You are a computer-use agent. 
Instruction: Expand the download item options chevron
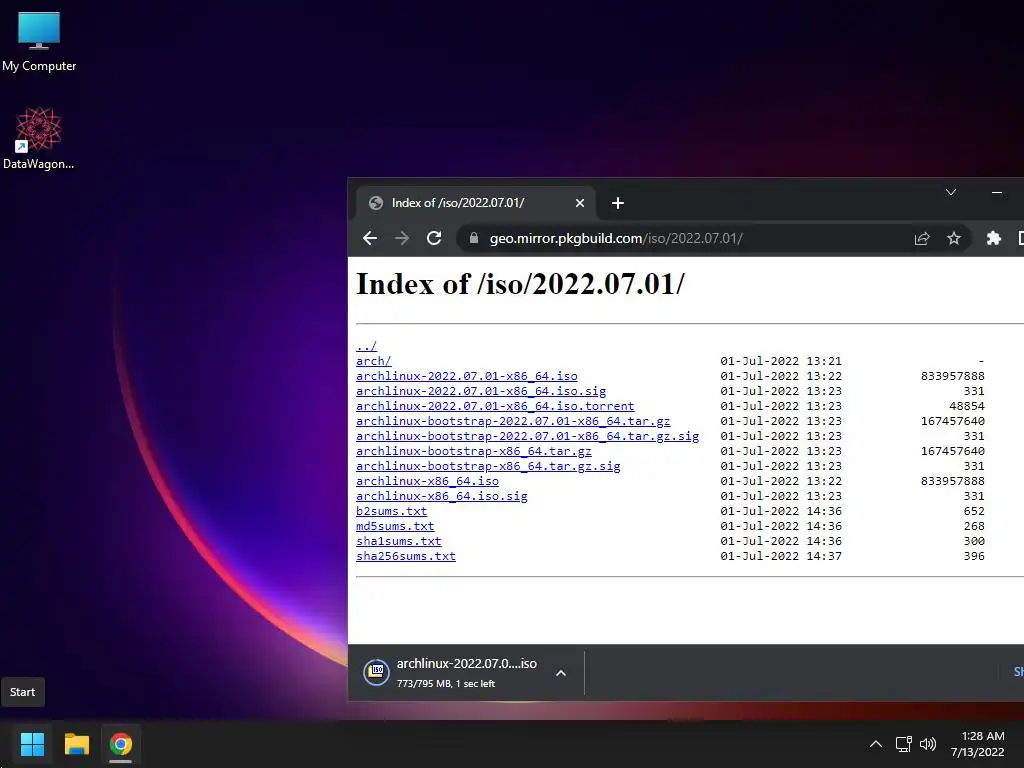pyautogui.click(x=560, y=673)
